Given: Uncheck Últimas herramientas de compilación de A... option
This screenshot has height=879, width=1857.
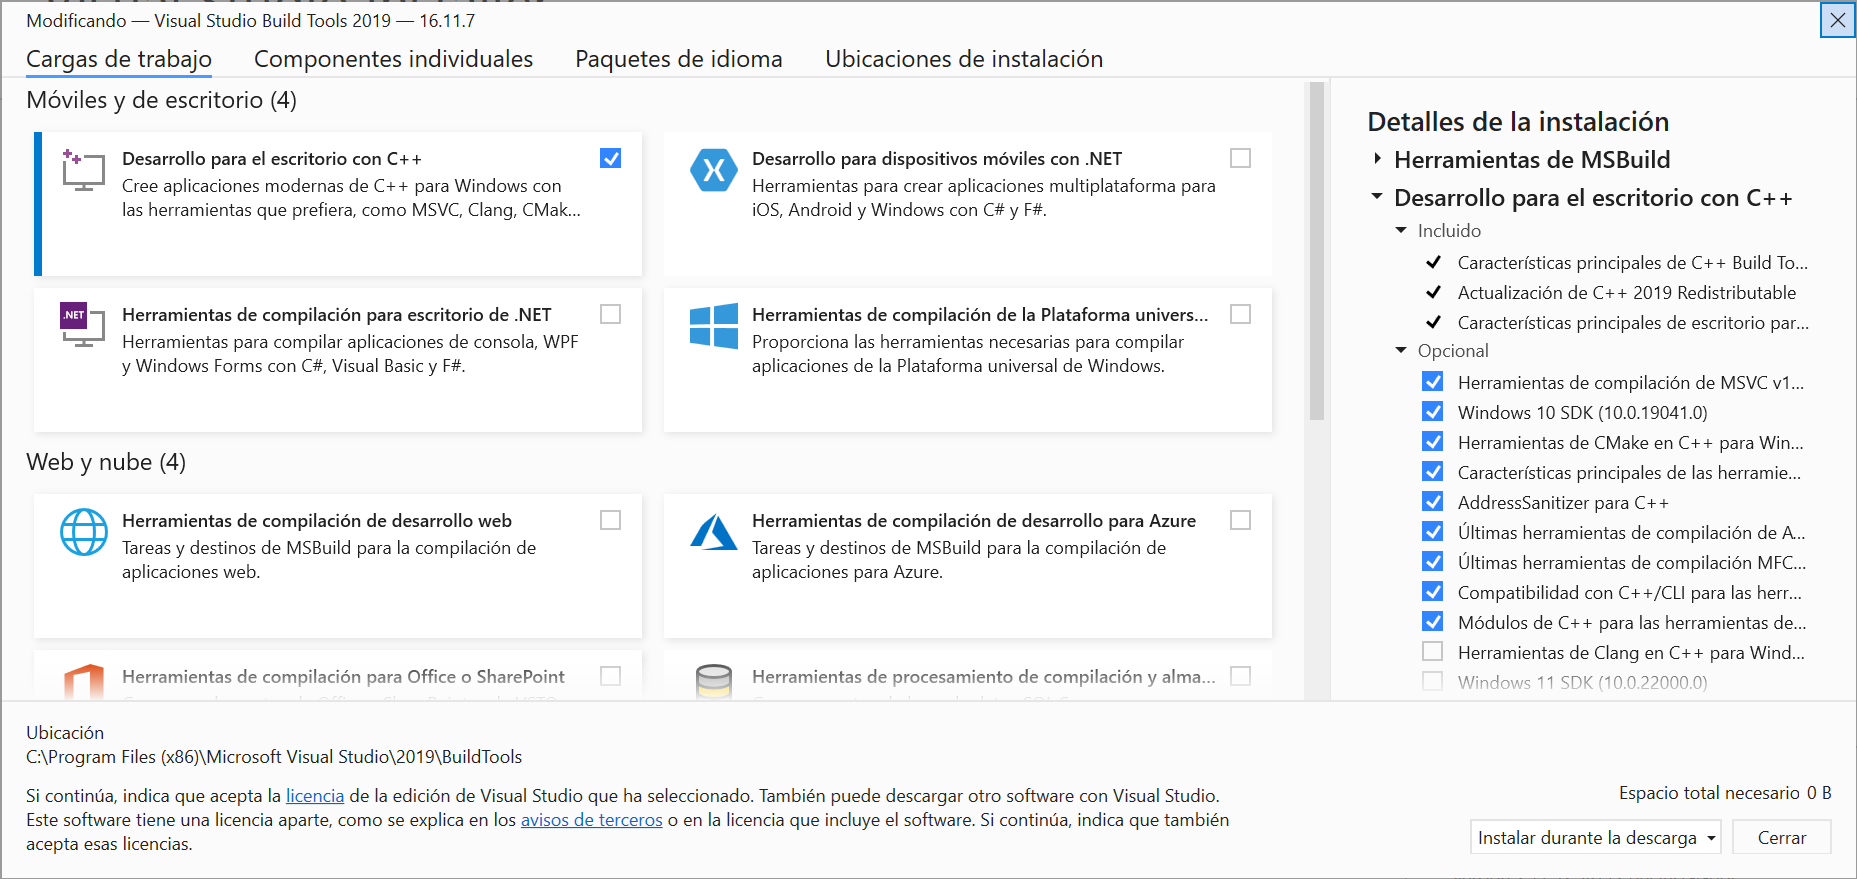Looking at the screenshot, I should pos(1433,532).
